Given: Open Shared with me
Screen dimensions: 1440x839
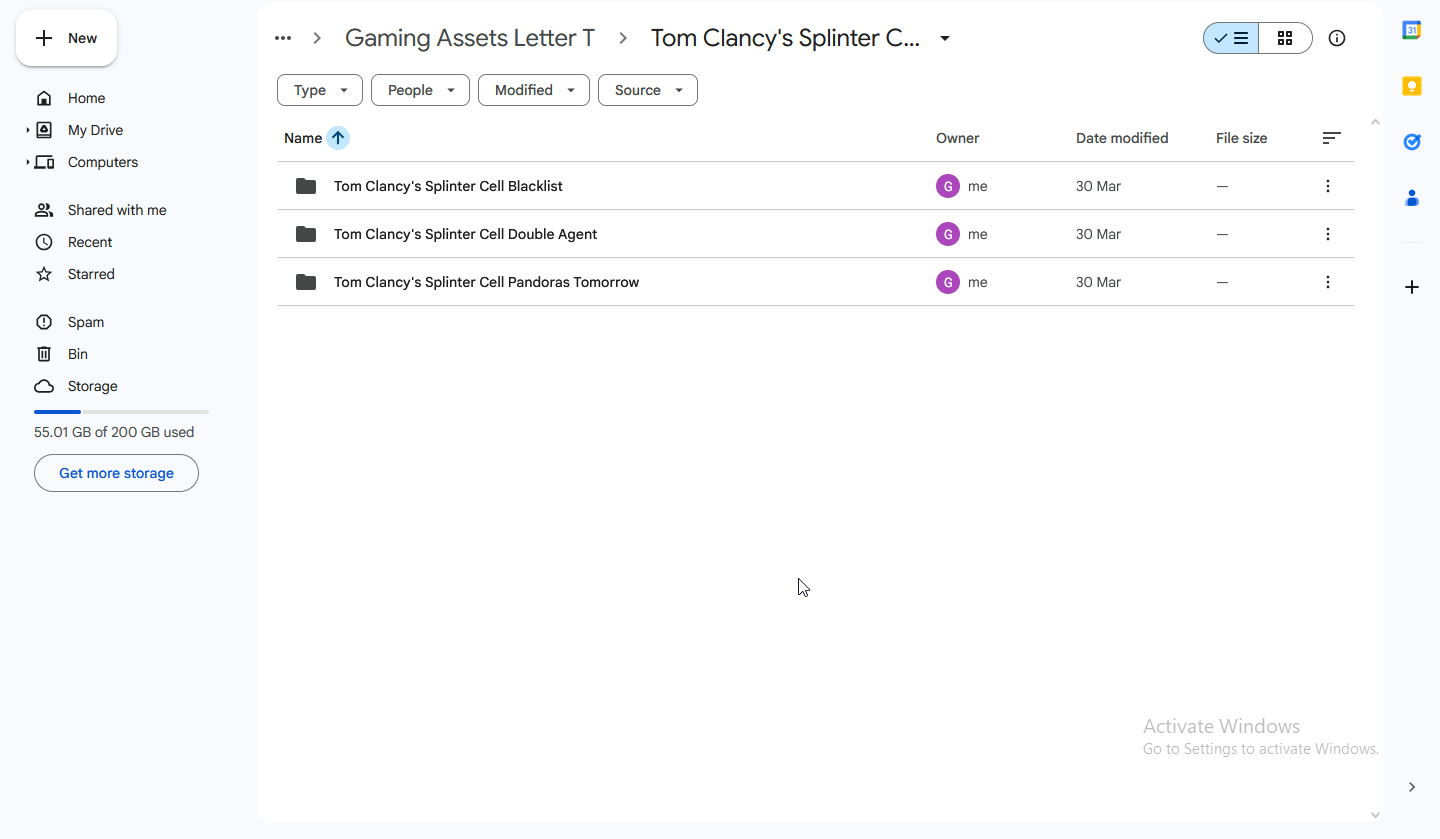Looking at the screenshot, I should coord(117,210).
